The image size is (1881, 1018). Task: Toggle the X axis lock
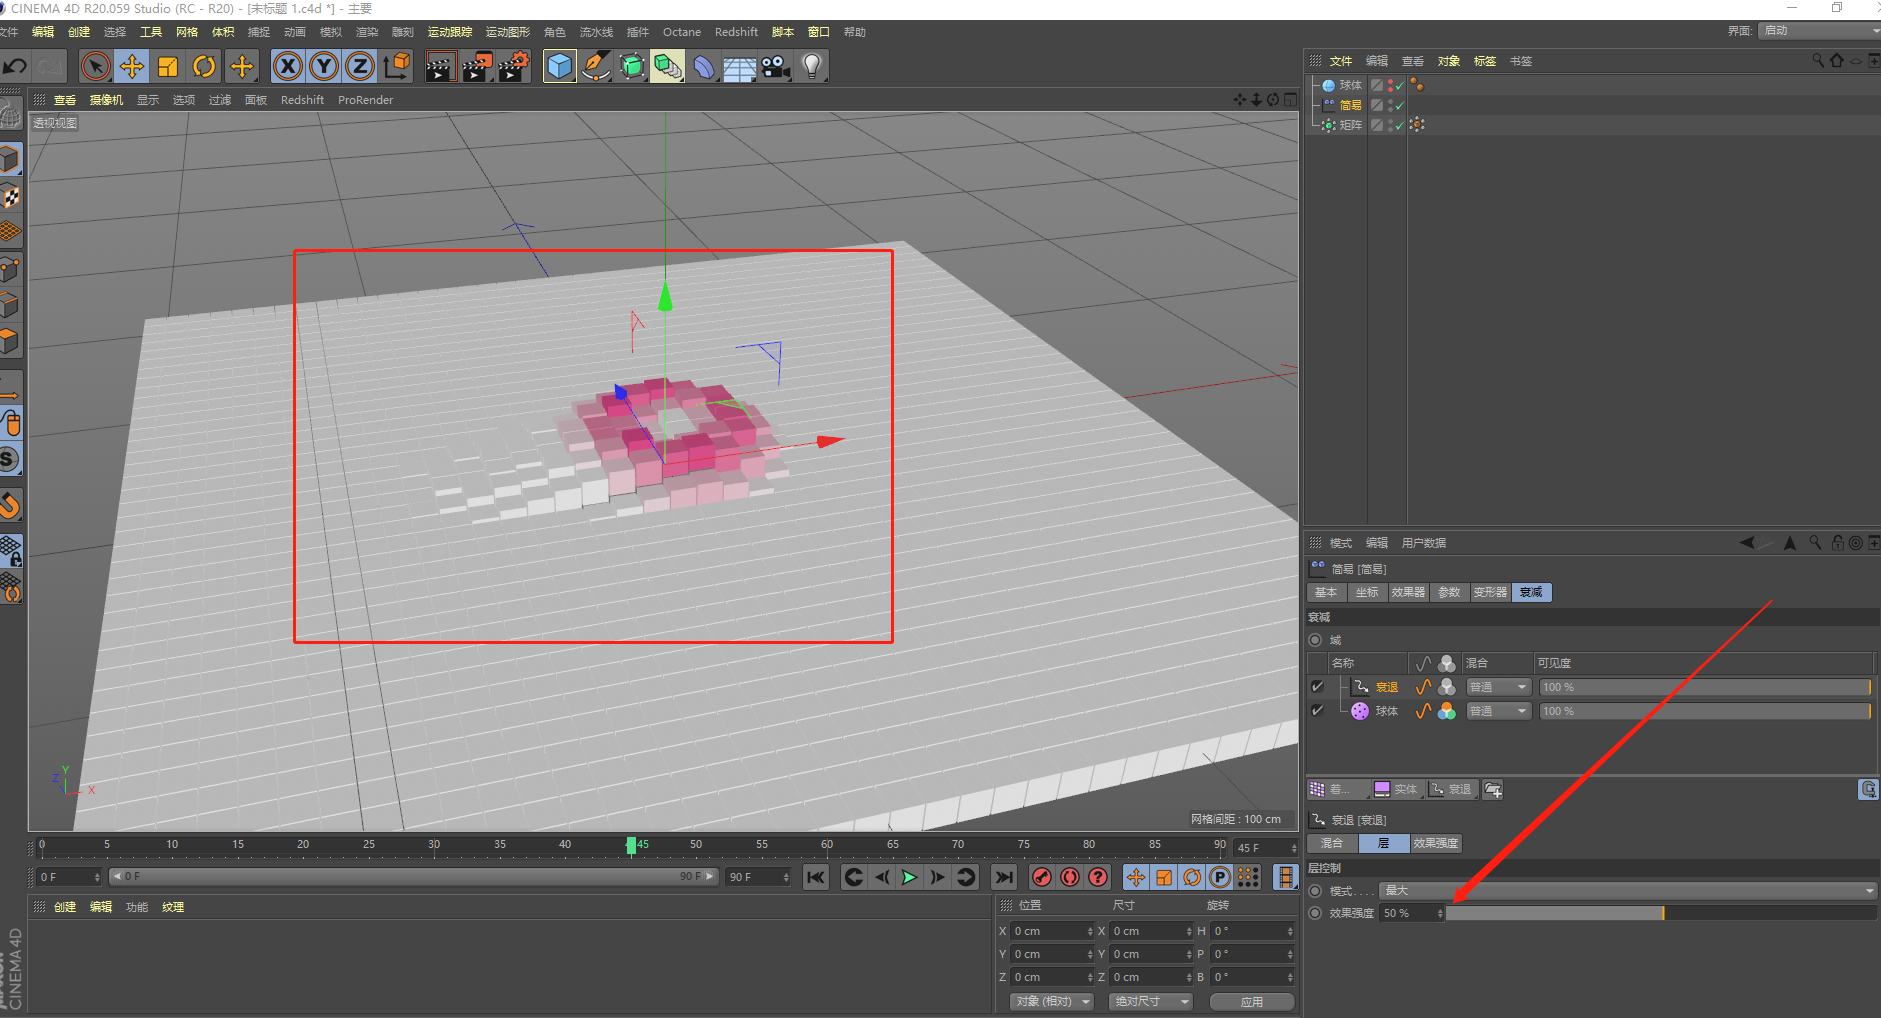coord(288,67)
